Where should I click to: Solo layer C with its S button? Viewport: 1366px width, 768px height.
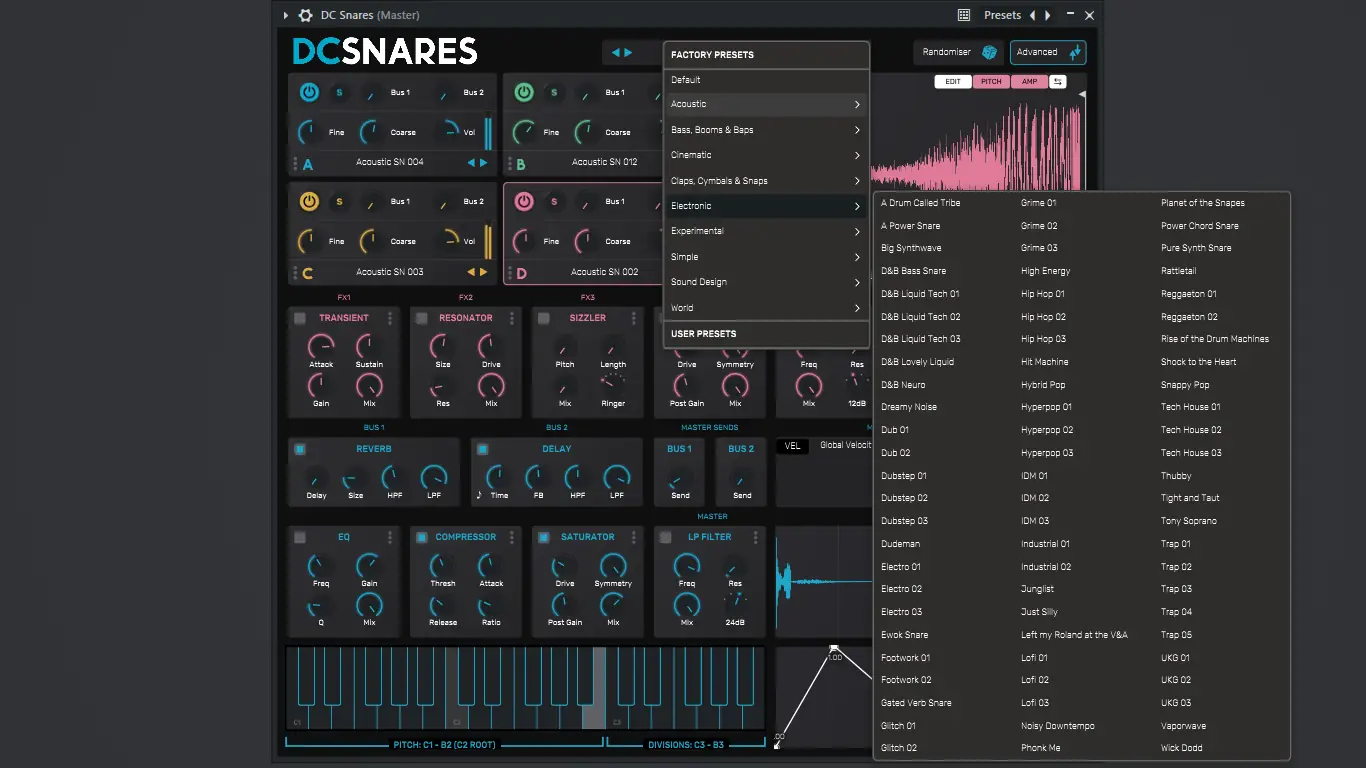(339, 202)
